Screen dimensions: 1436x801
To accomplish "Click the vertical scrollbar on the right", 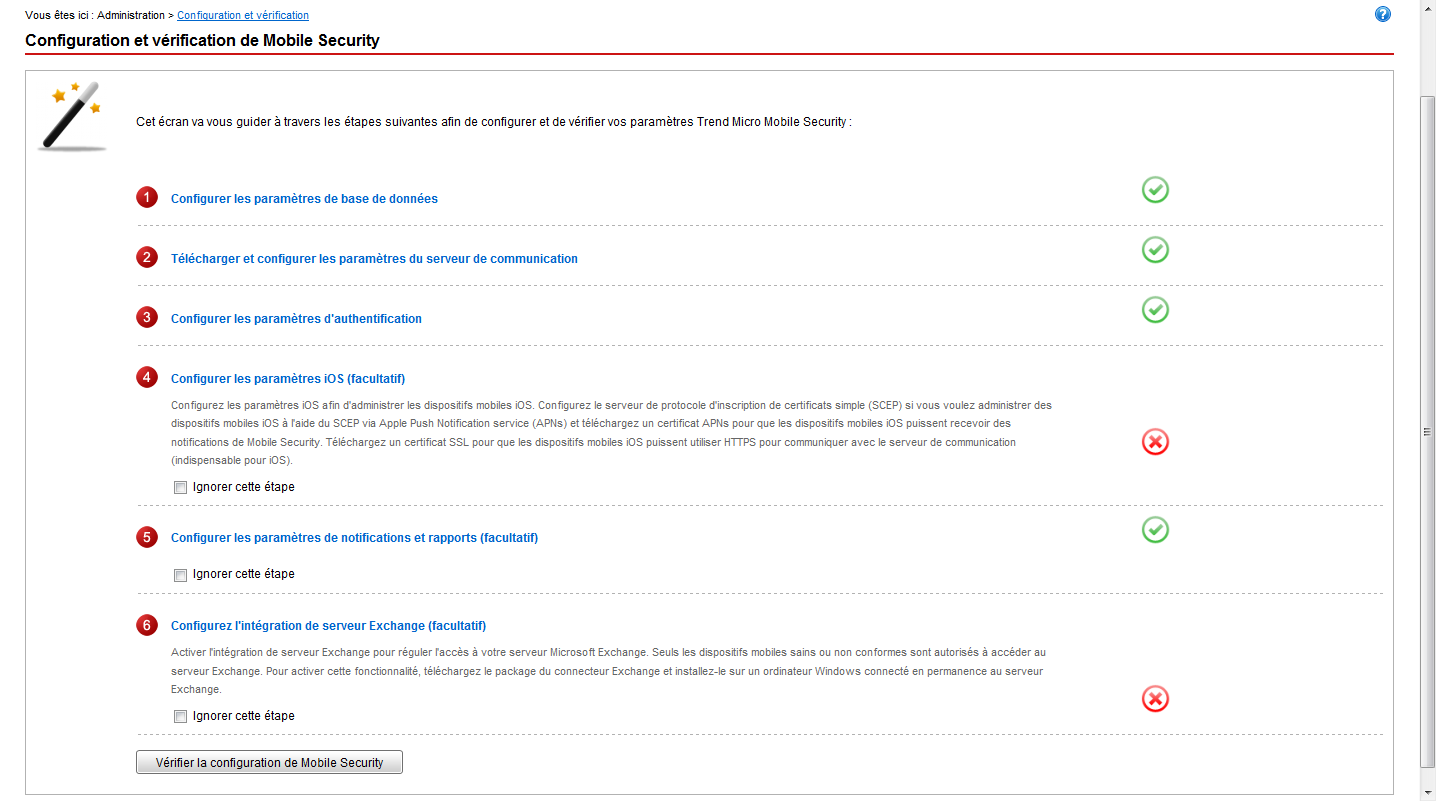I will [1428, 431].
